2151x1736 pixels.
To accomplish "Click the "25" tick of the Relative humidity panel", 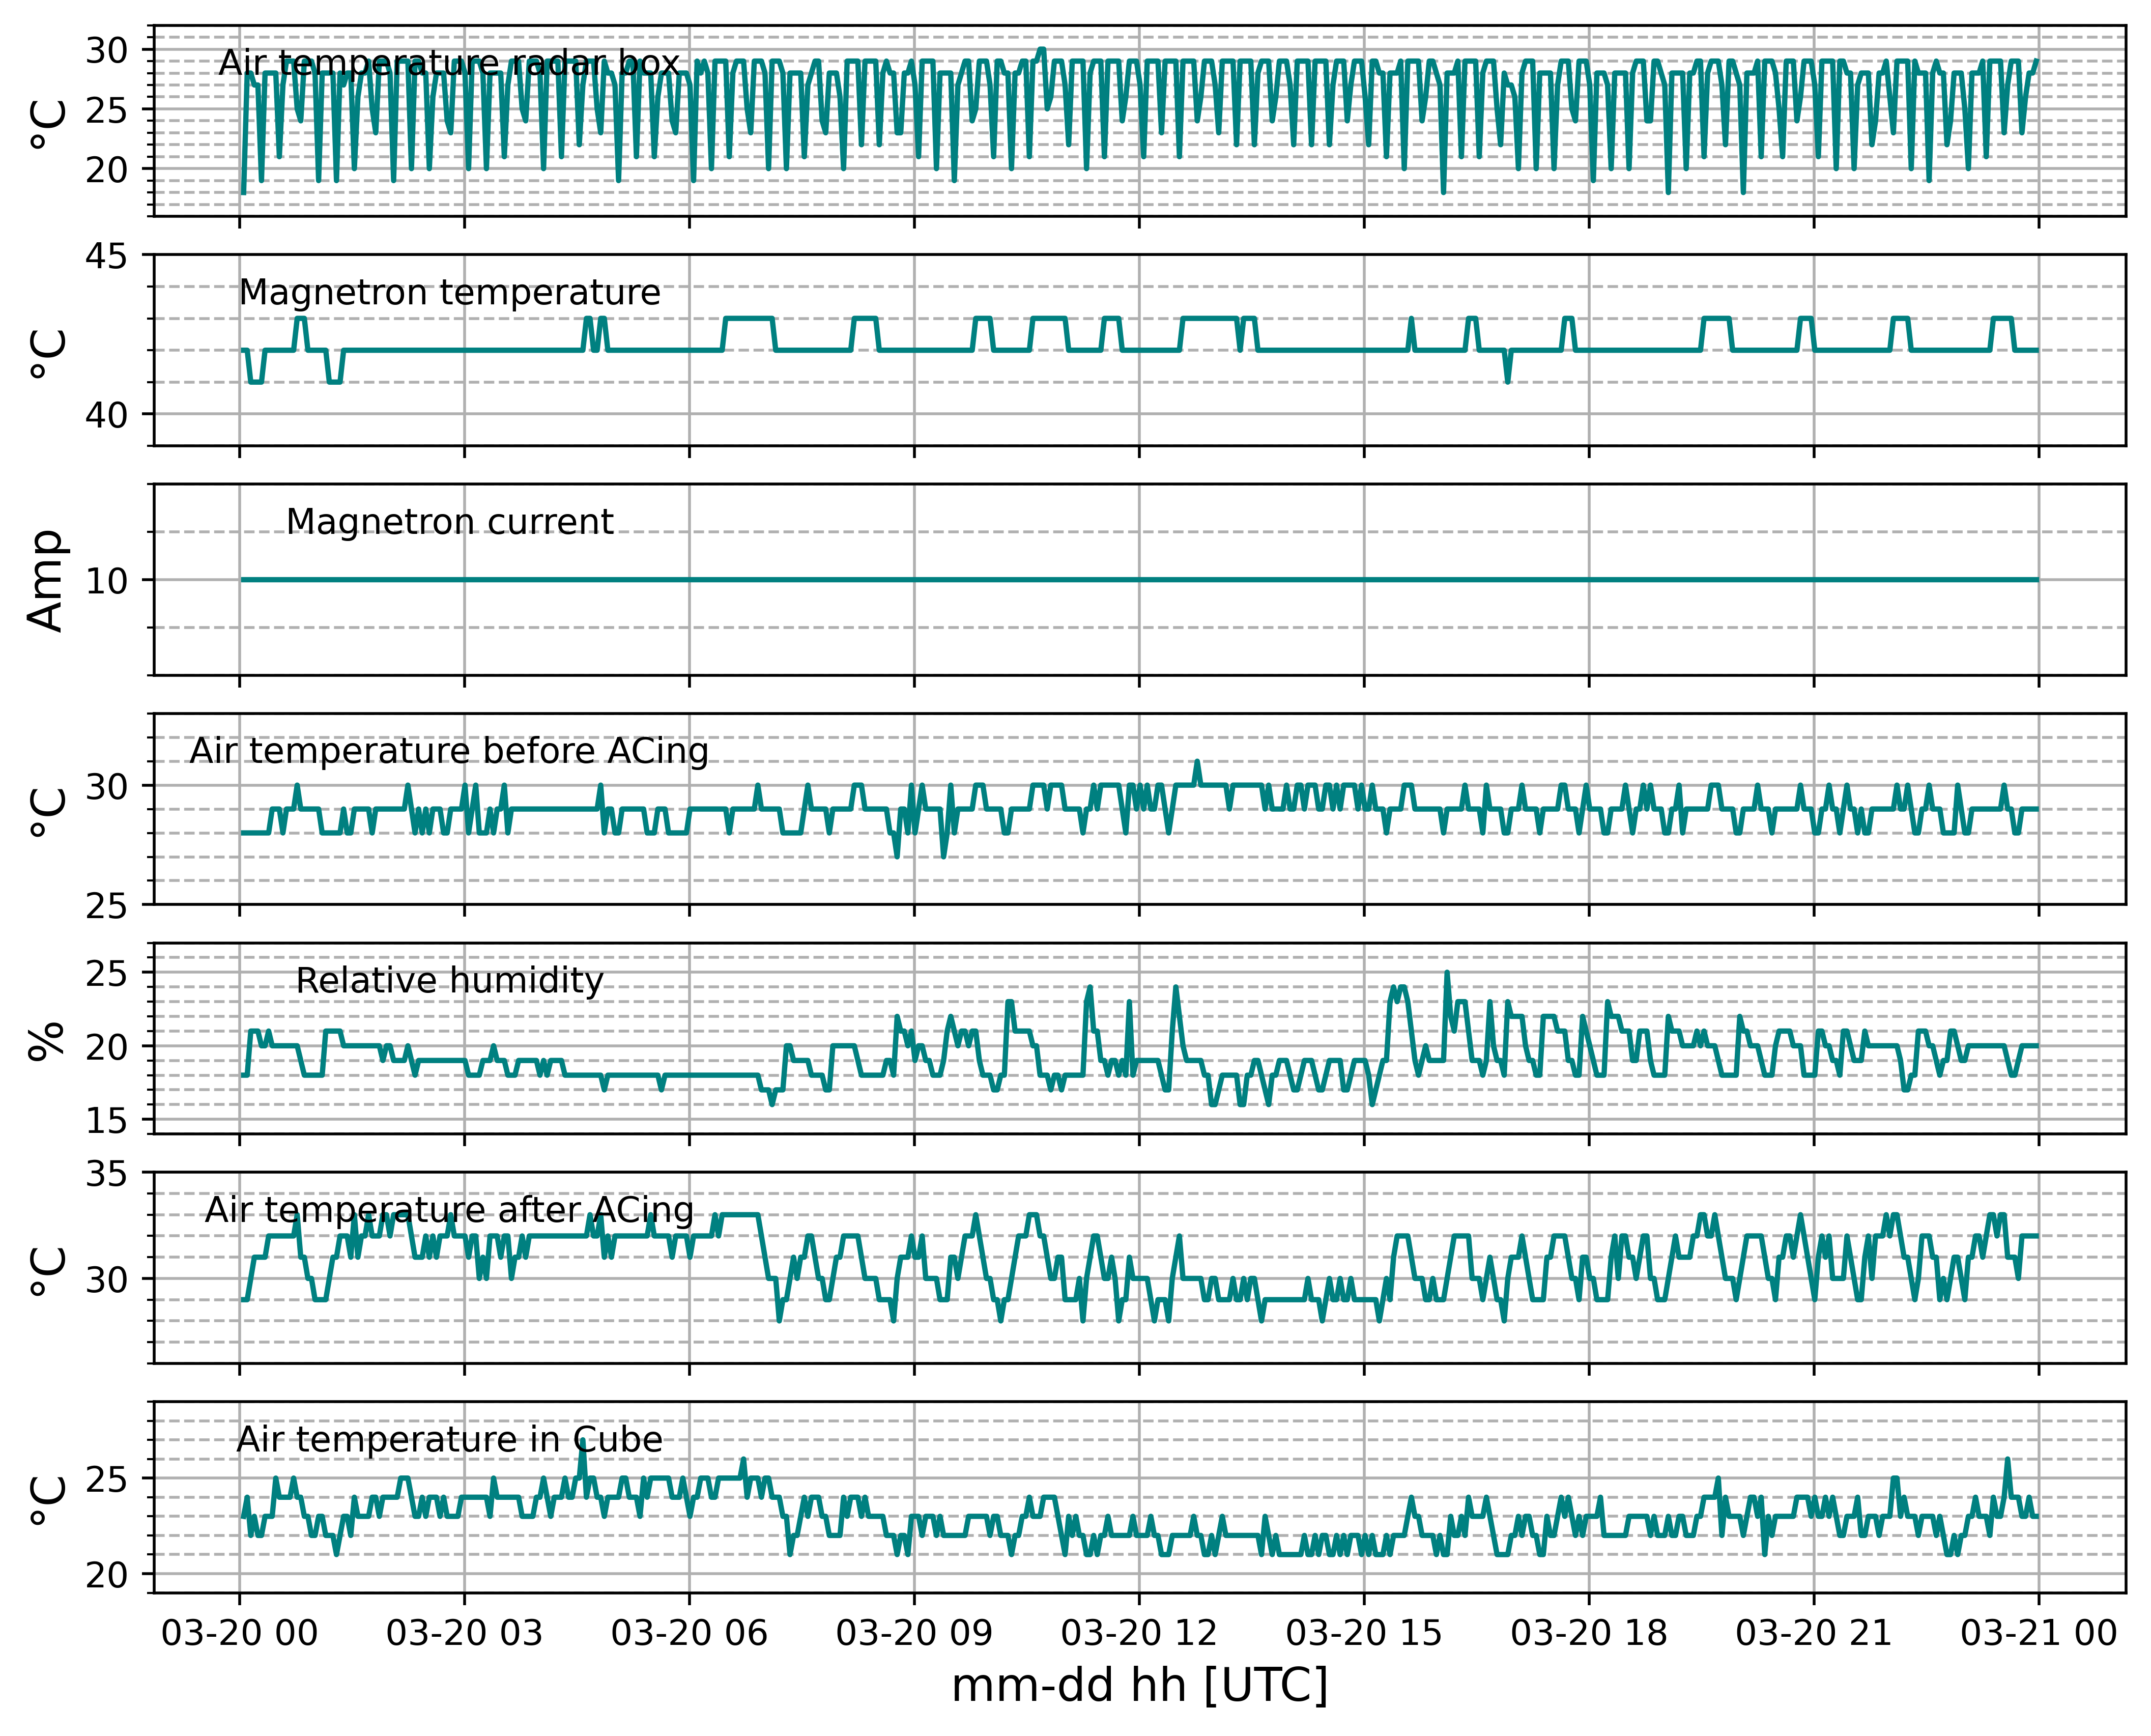I will [106, 973].
